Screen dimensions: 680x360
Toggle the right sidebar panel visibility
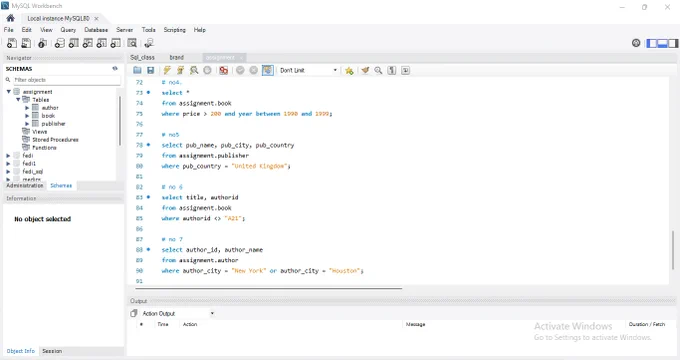point(673,43)
